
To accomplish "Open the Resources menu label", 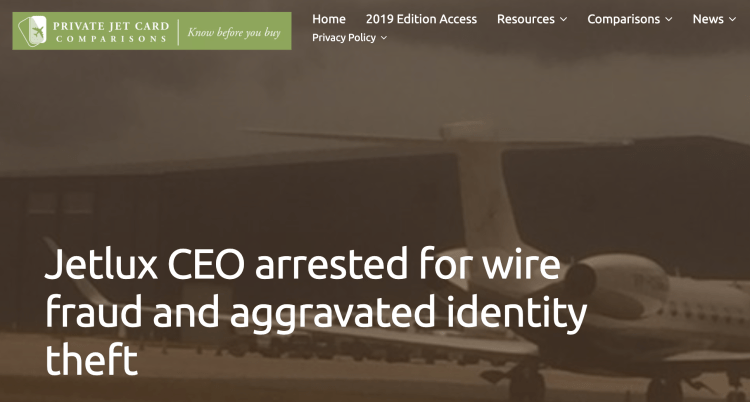I will pos(526,19).
